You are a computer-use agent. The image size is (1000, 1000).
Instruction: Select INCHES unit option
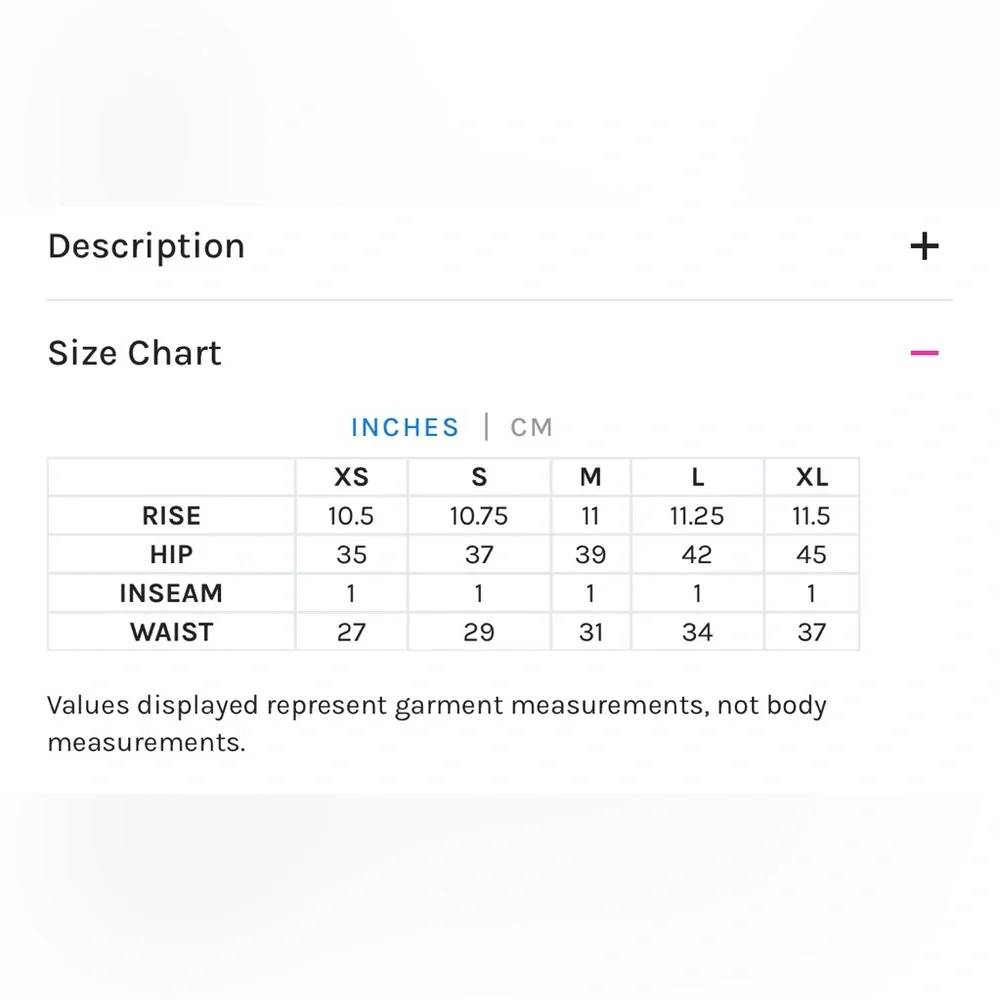tap(405, 427)
